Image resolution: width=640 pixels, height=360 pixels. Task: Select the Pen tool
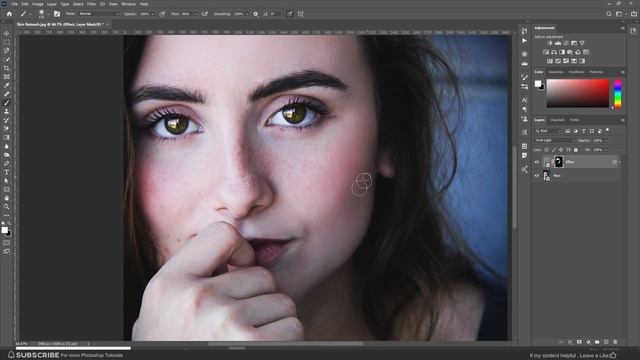pos(7,163)
